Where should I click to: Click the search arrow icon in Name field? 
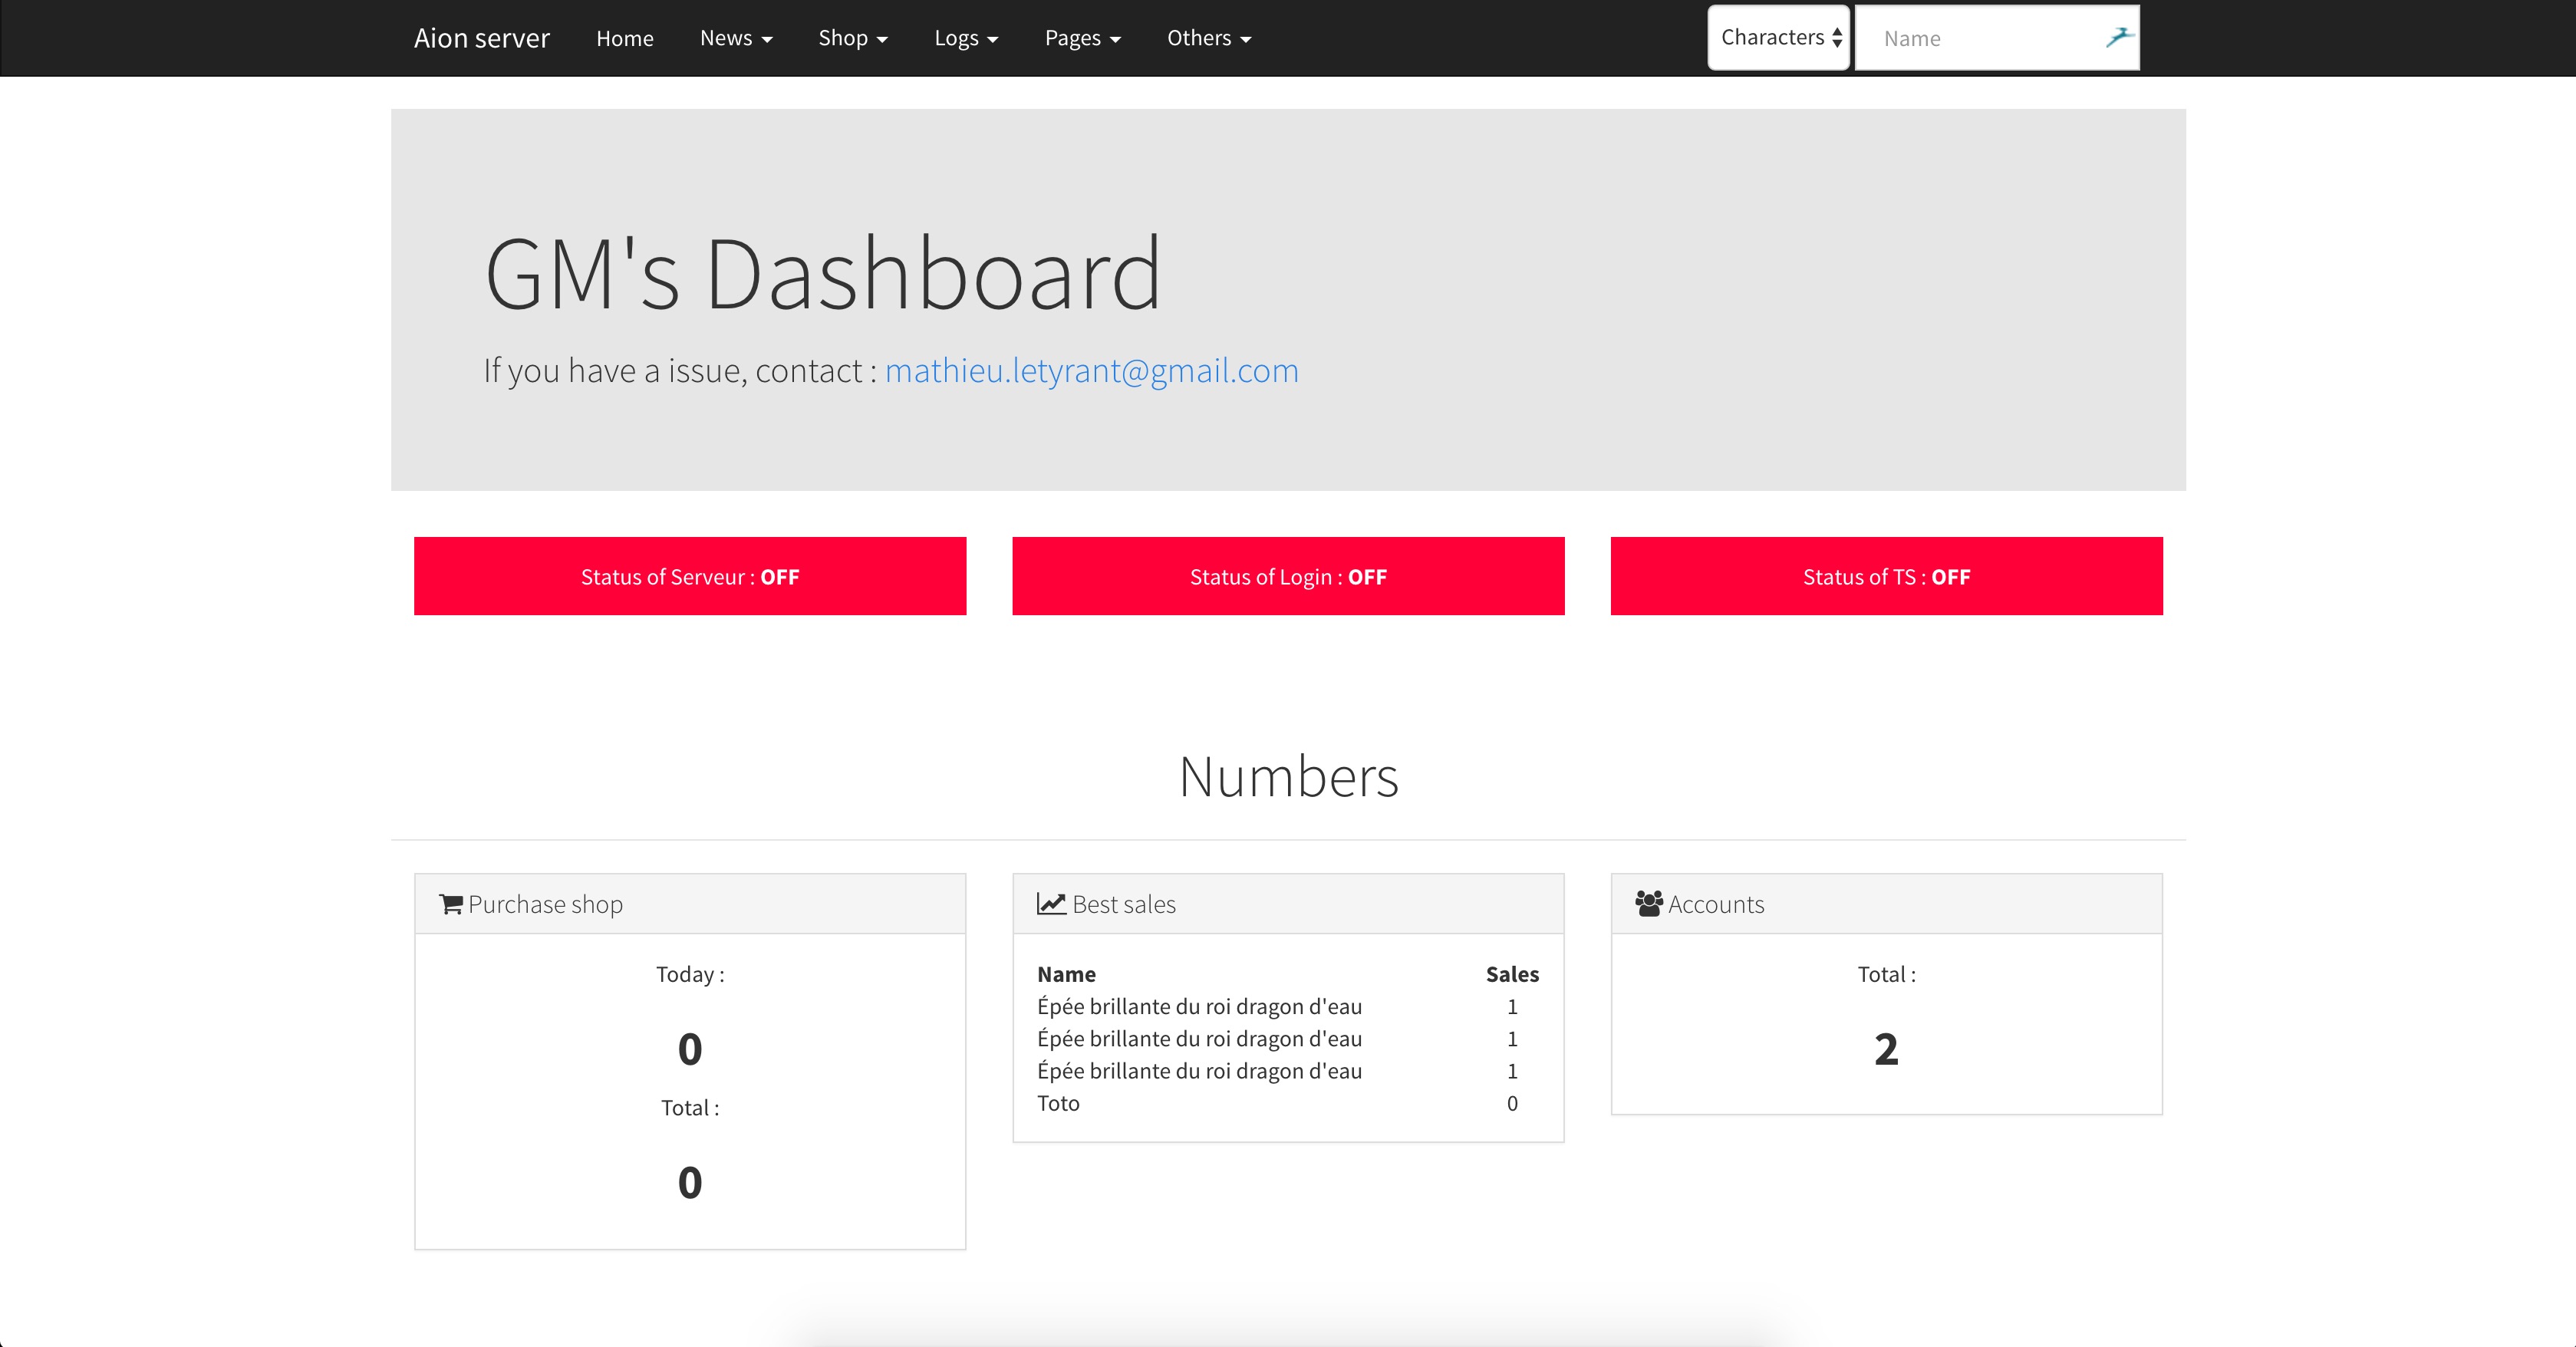pyautogui.click(x=2118, y=38)
